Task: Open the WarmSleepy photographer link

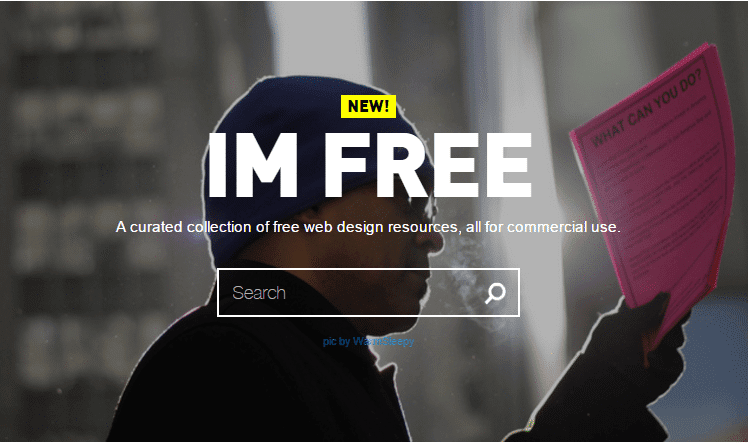Action: click(383, 341)
